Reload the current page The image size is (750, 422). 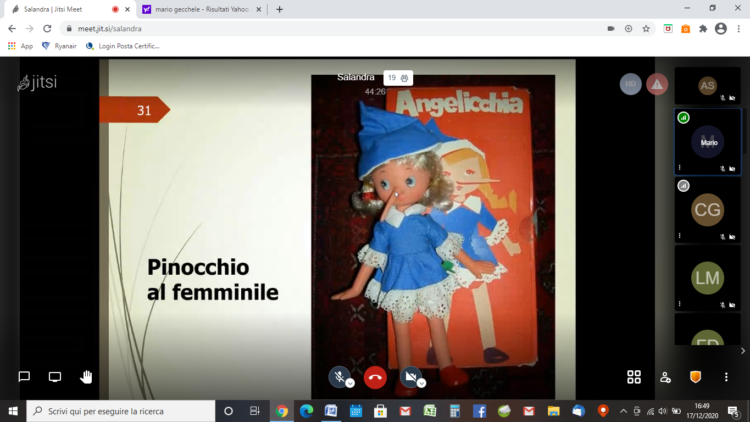47,29
